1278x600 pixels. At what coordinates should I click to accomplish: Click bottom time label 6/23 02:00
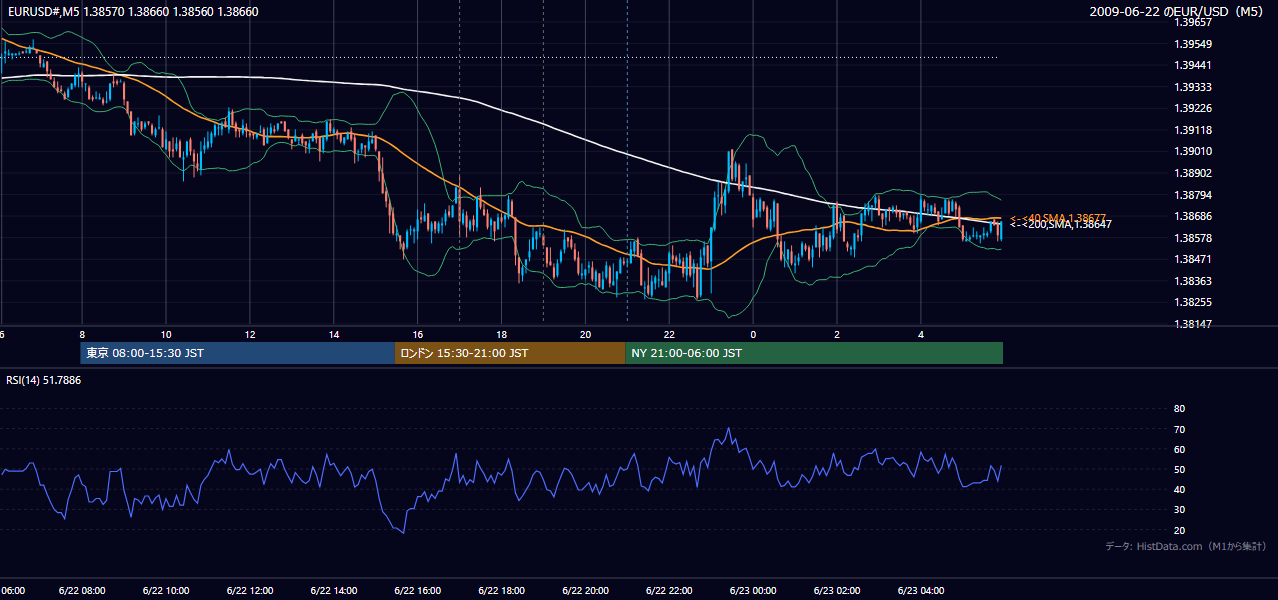coord(837,590)
